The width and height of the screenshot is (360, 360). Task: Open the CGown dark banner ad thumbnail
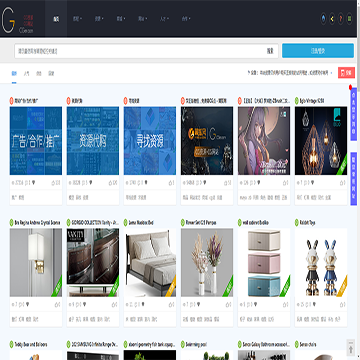tap(207, 141)
